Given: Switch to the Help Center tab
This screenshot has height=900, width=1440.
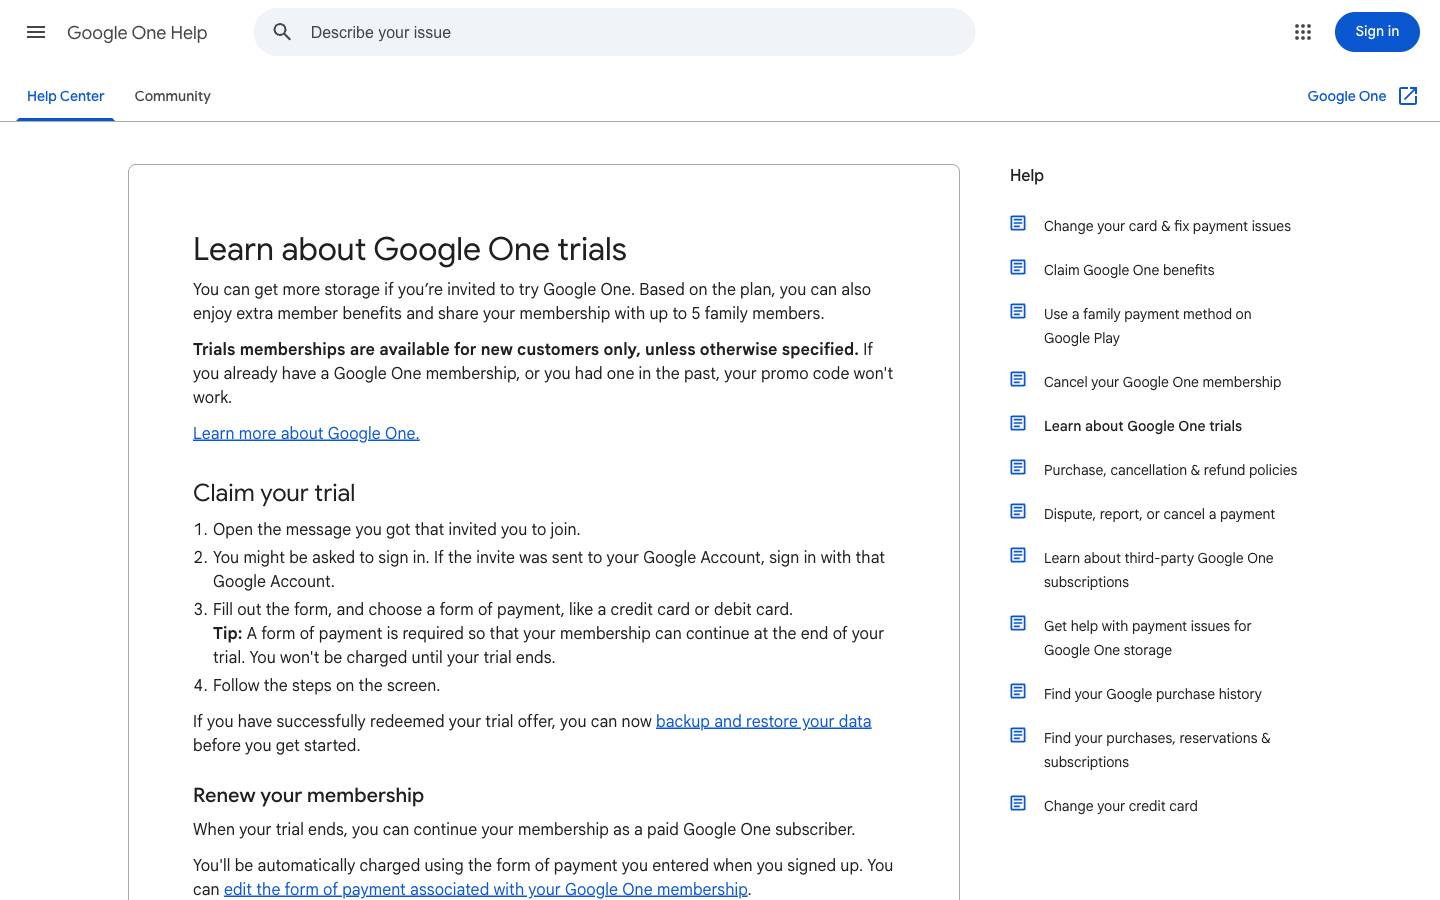Looking at the screenshot, I should pyautogui.click(x=66, y=96).
